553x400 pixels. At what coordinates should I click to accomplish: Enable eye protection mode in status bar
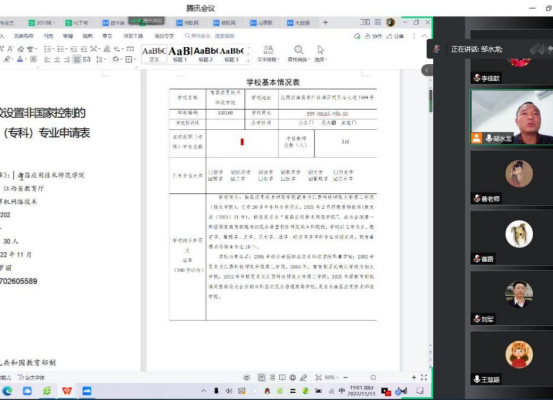coord(247,377)
